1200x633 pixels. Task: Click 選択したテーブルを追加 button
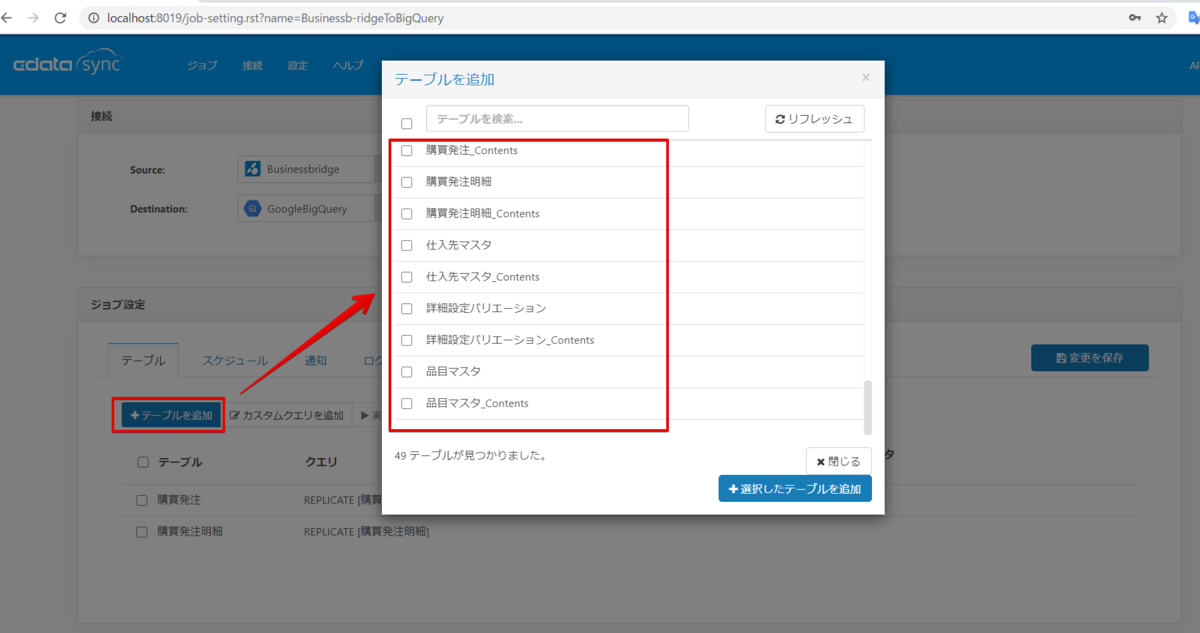795,489
